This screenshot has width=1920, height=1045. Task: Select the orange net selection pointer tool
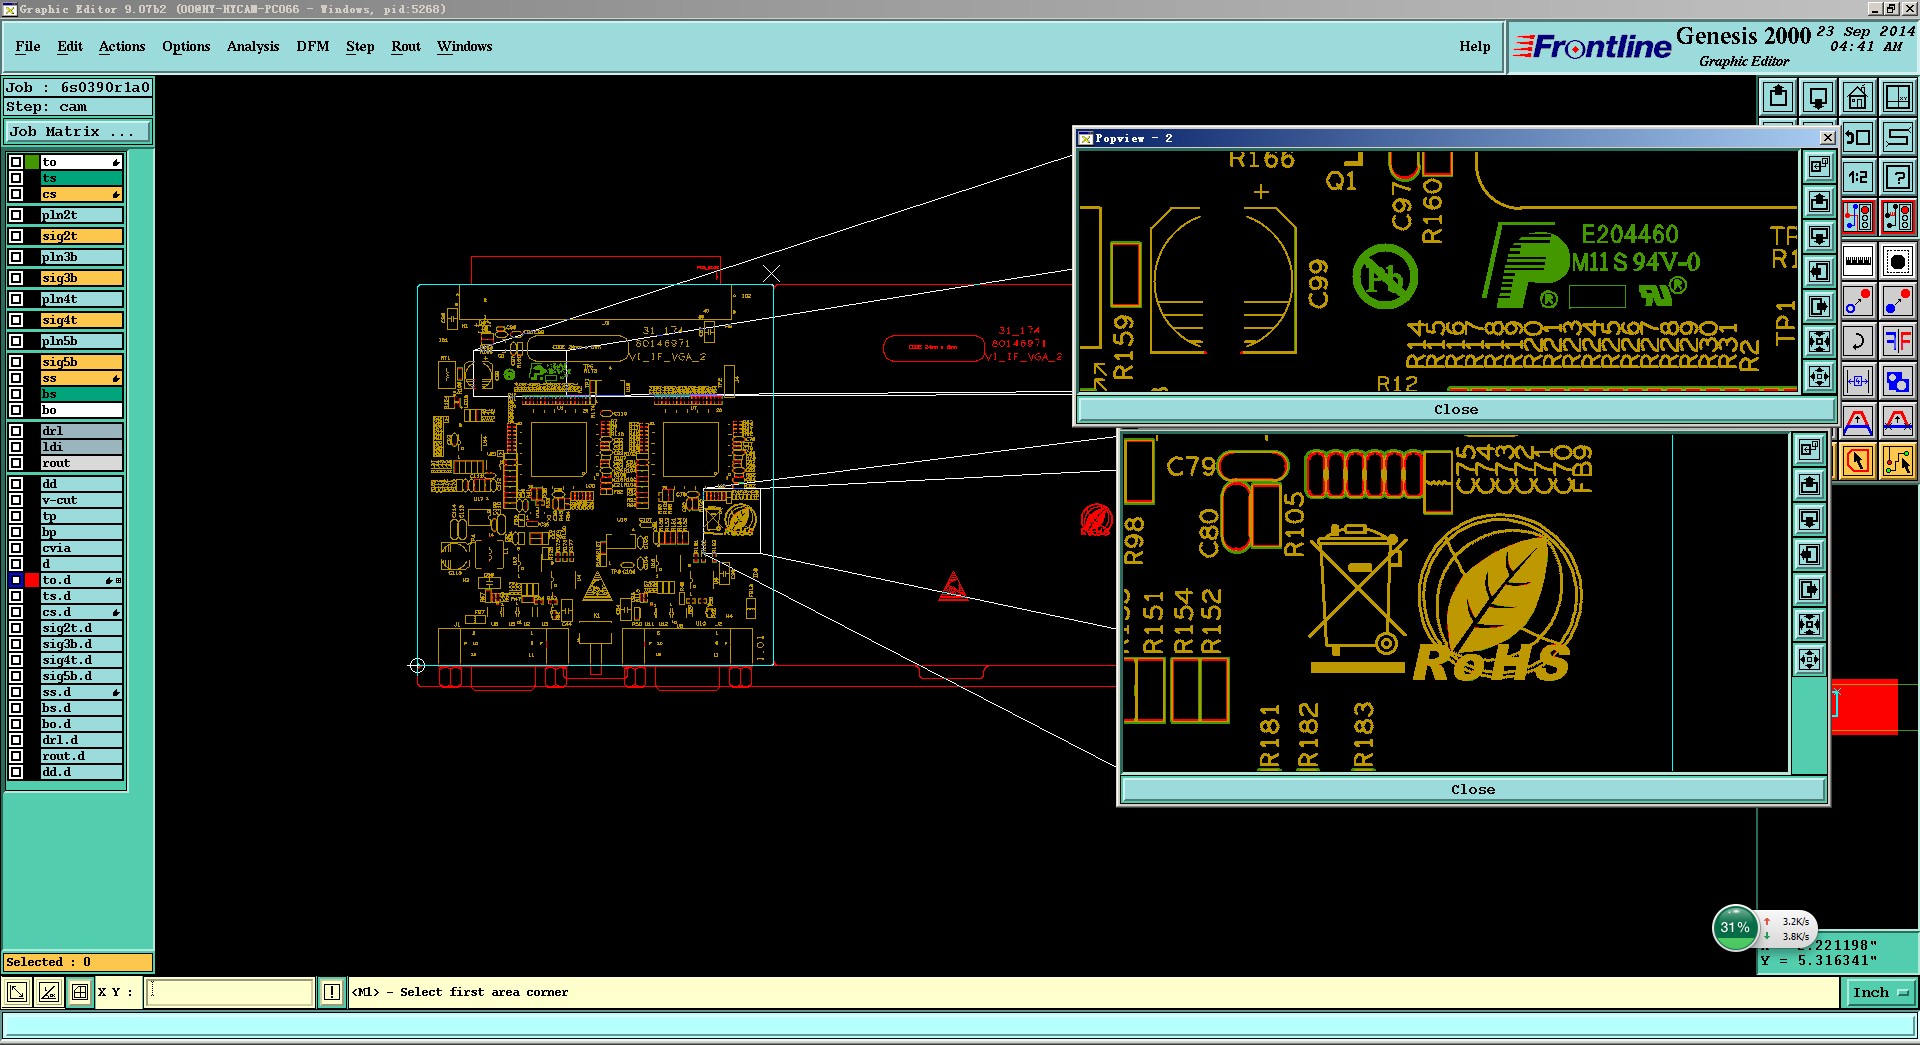pyautogui.click(x=1897, y=461)
